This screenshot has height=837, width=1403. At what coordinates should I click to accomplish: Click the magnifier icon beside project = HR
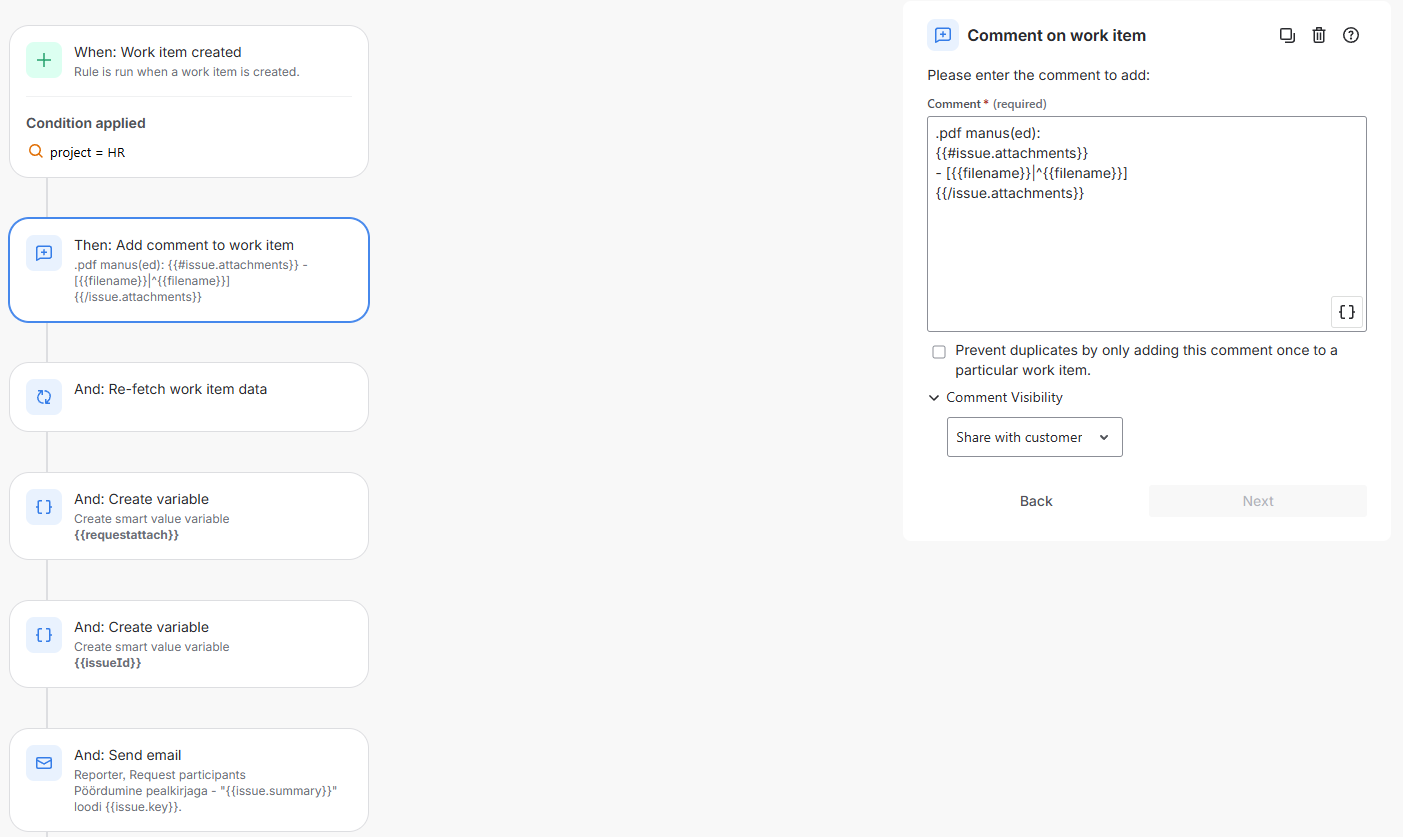36,152
